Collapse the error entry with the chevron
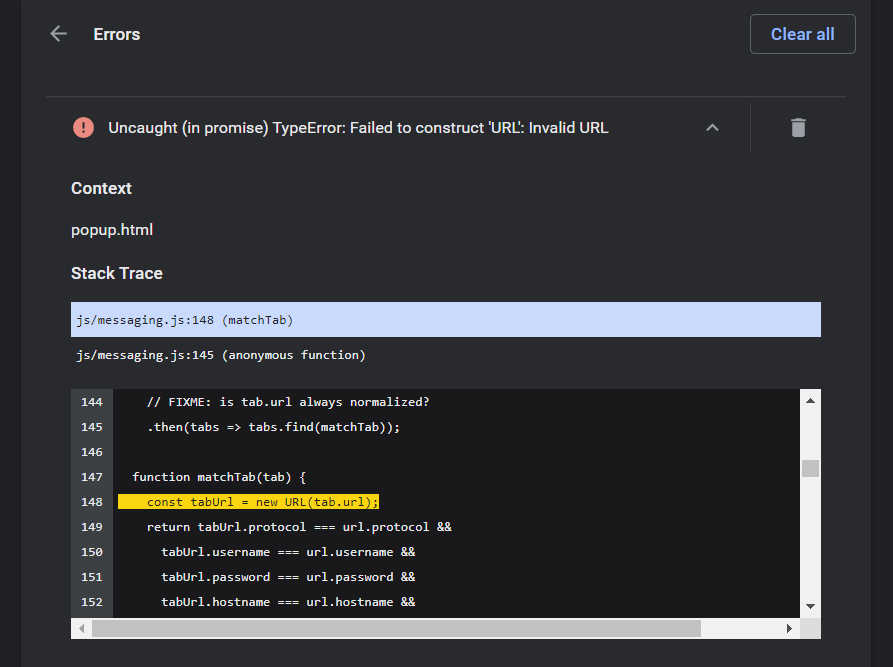The width and height of the screenshot is (893, 667). point(712,127)
